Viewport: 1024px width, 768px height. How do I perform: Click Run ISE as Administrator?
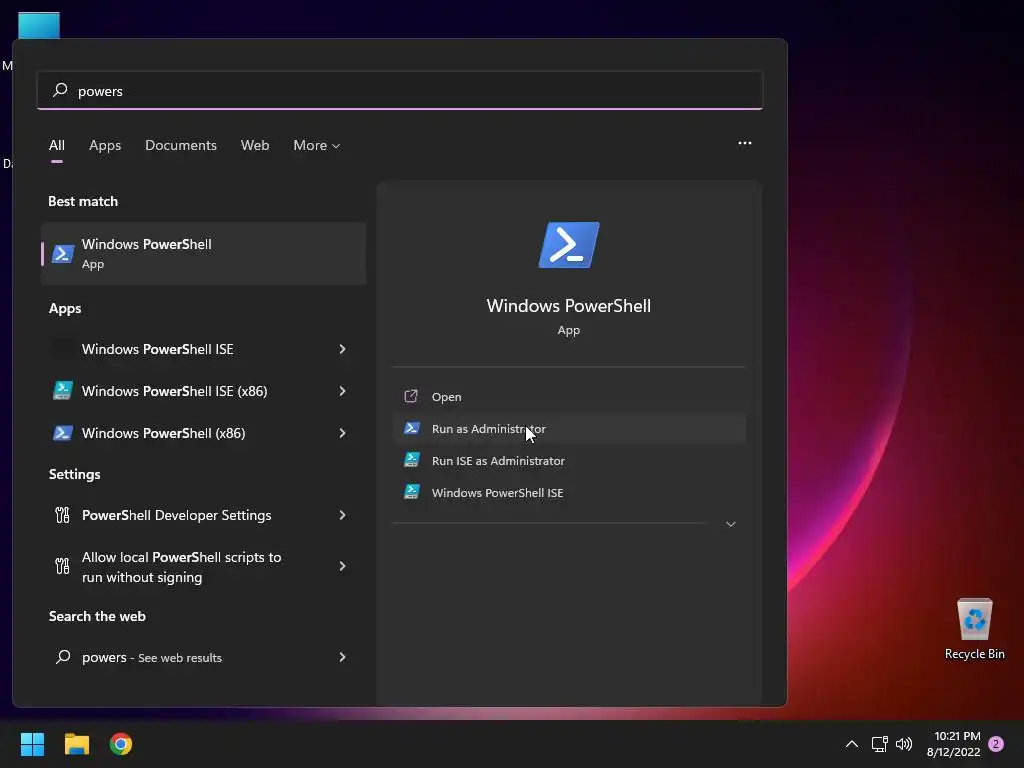pyautogui.click(x=569, y=460)
